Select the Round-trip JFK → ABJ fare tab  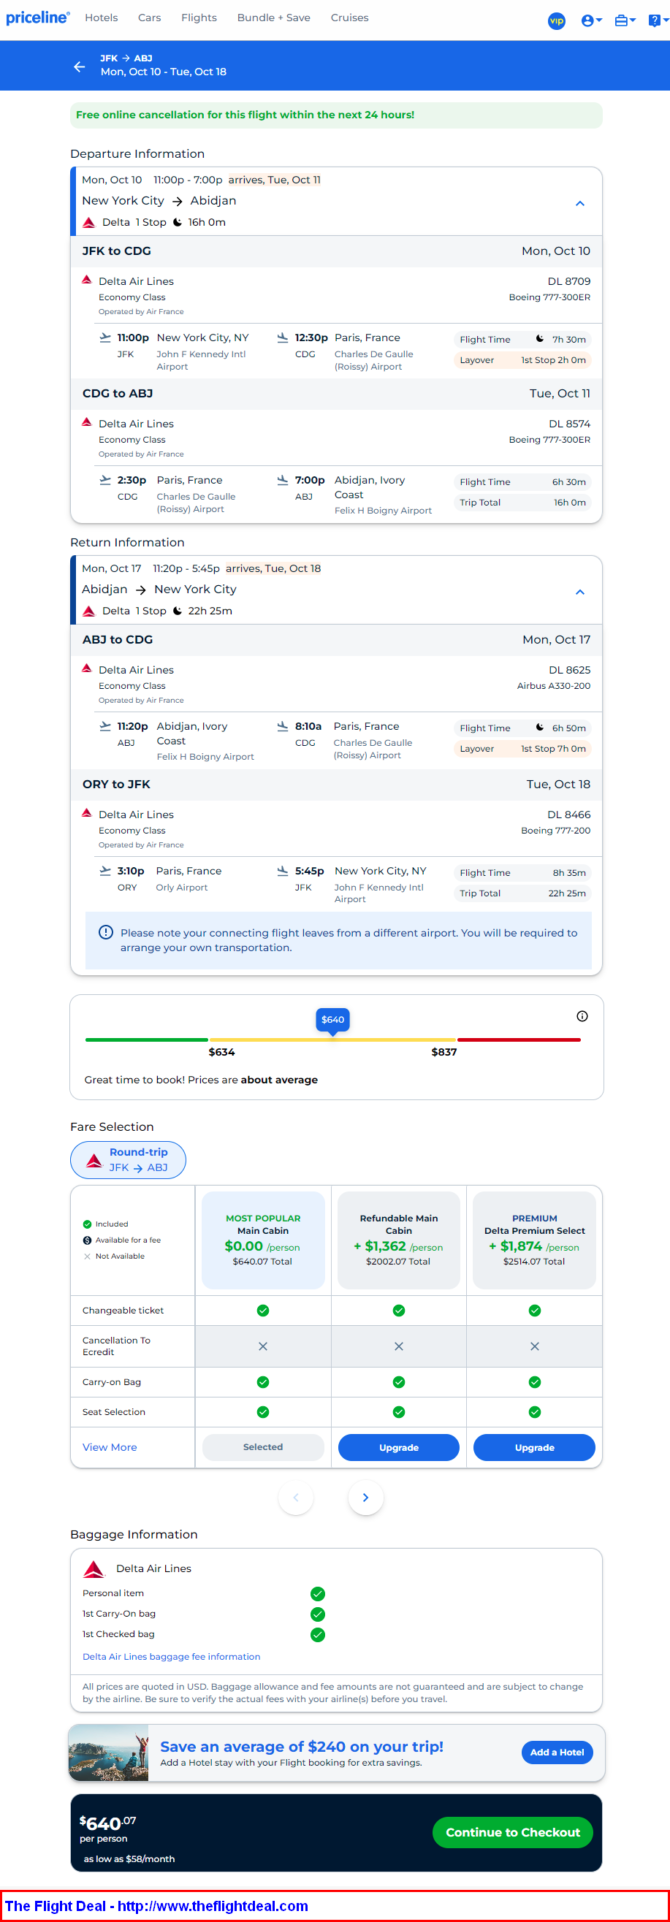(x=128, y=1160)
